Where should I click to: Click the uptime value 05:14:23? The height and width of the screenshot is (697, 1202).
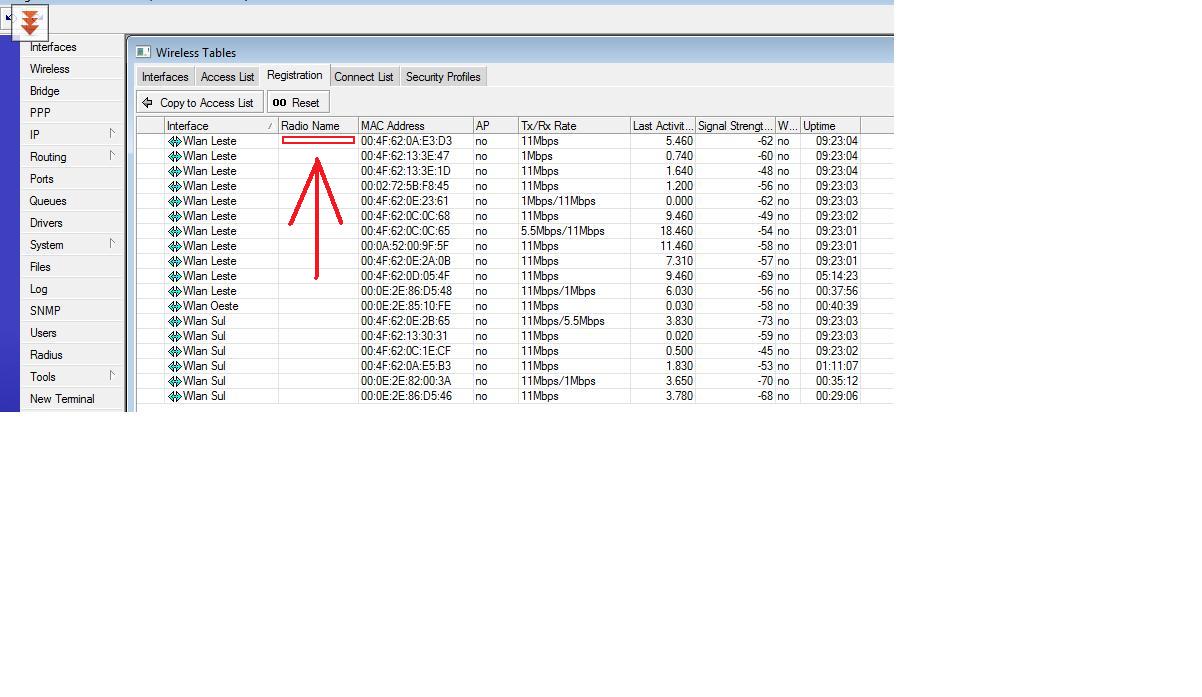pyautogui.click(x=836, y=276)
